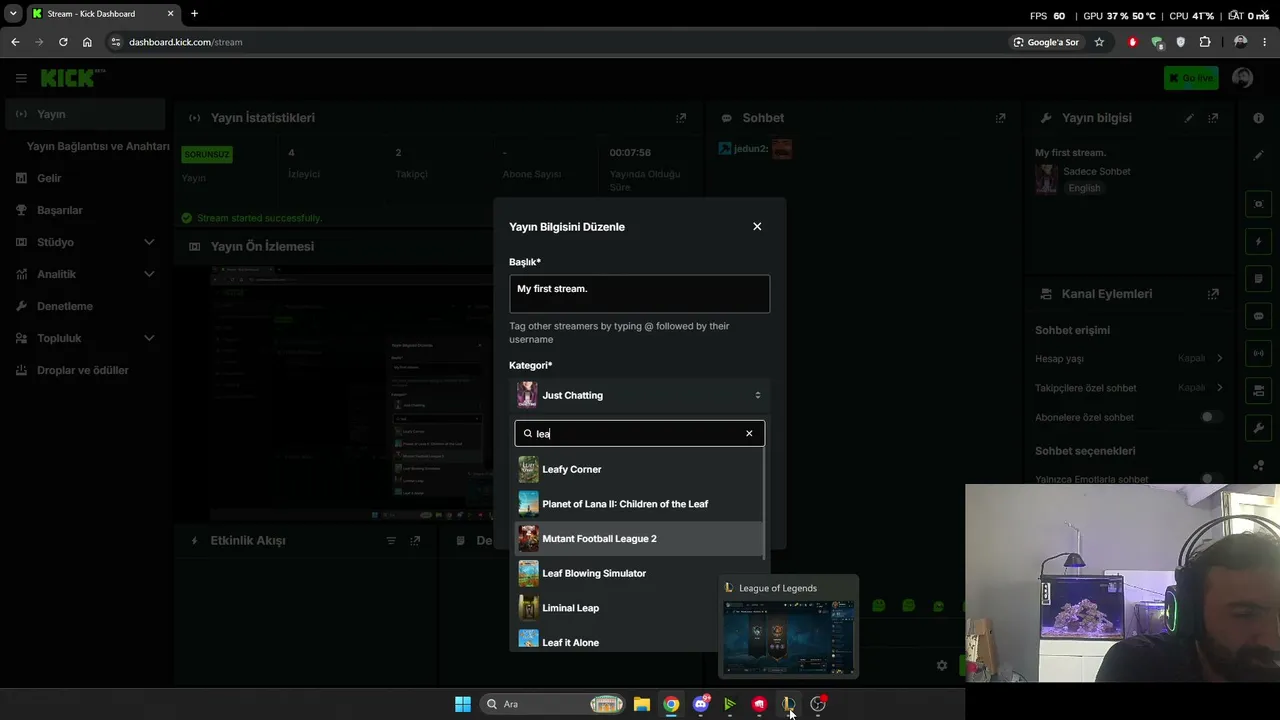The height and width of the screenshot is (720, 1280).
Task: Toggle broadcast stats icon in right toolbar
Action: coord(1259,353)
